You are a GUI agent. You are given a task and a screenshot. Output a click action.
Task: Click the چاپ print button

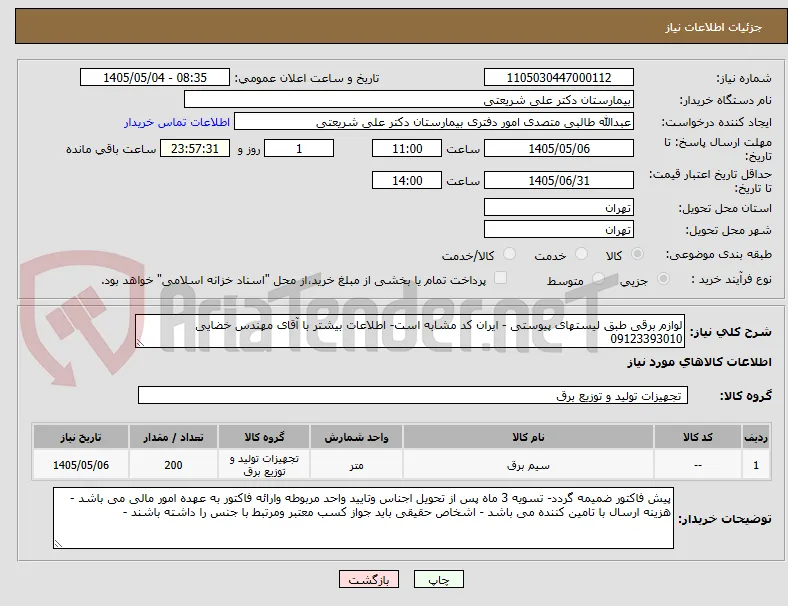439,579
